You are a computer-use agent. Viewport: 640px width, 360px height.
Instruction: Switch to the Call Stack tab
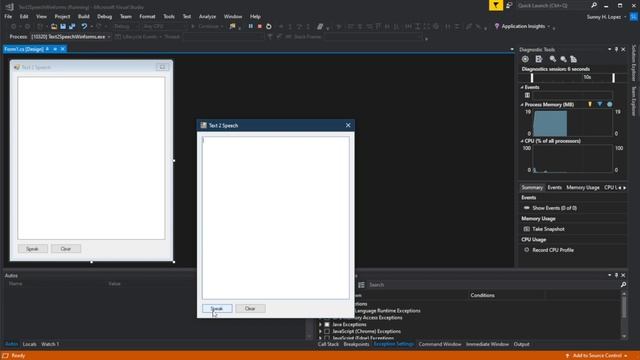pos(329,344)
